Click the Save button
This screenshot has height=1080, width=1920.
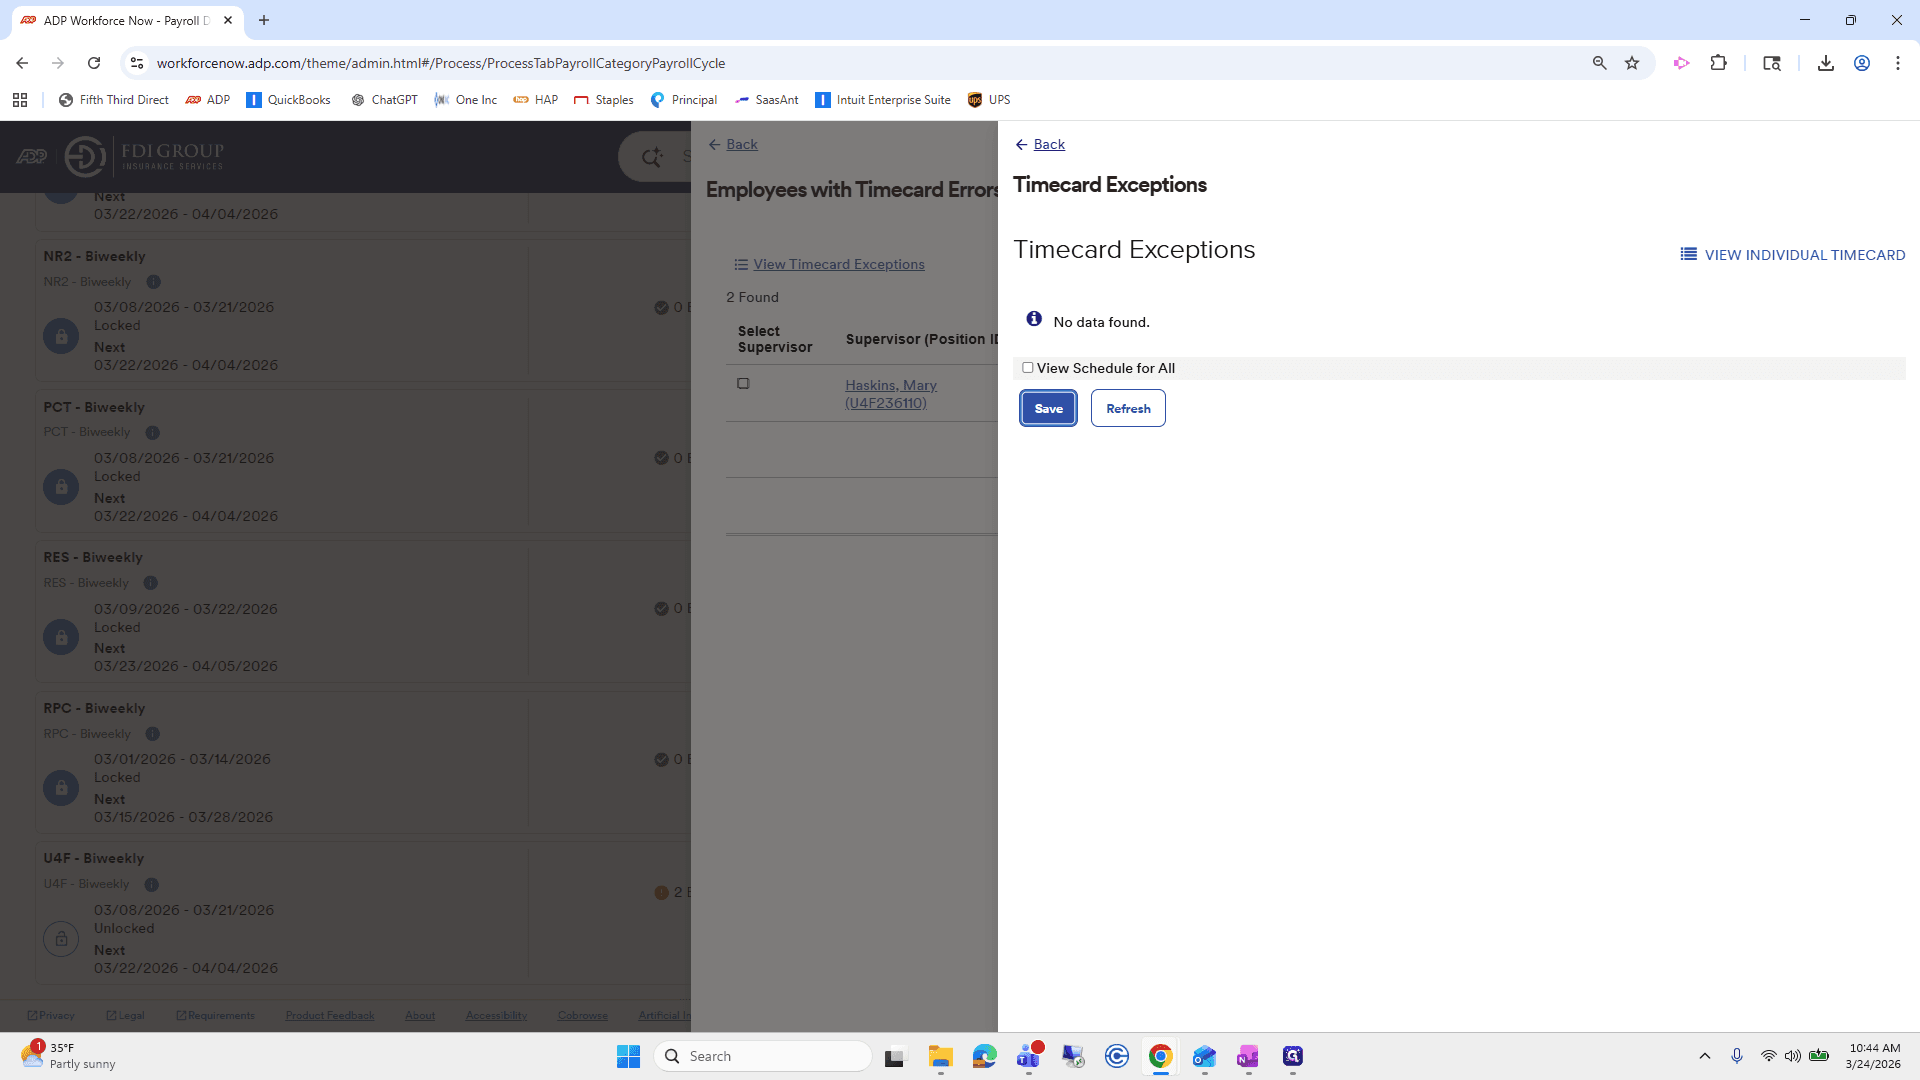pos(1048,408)
